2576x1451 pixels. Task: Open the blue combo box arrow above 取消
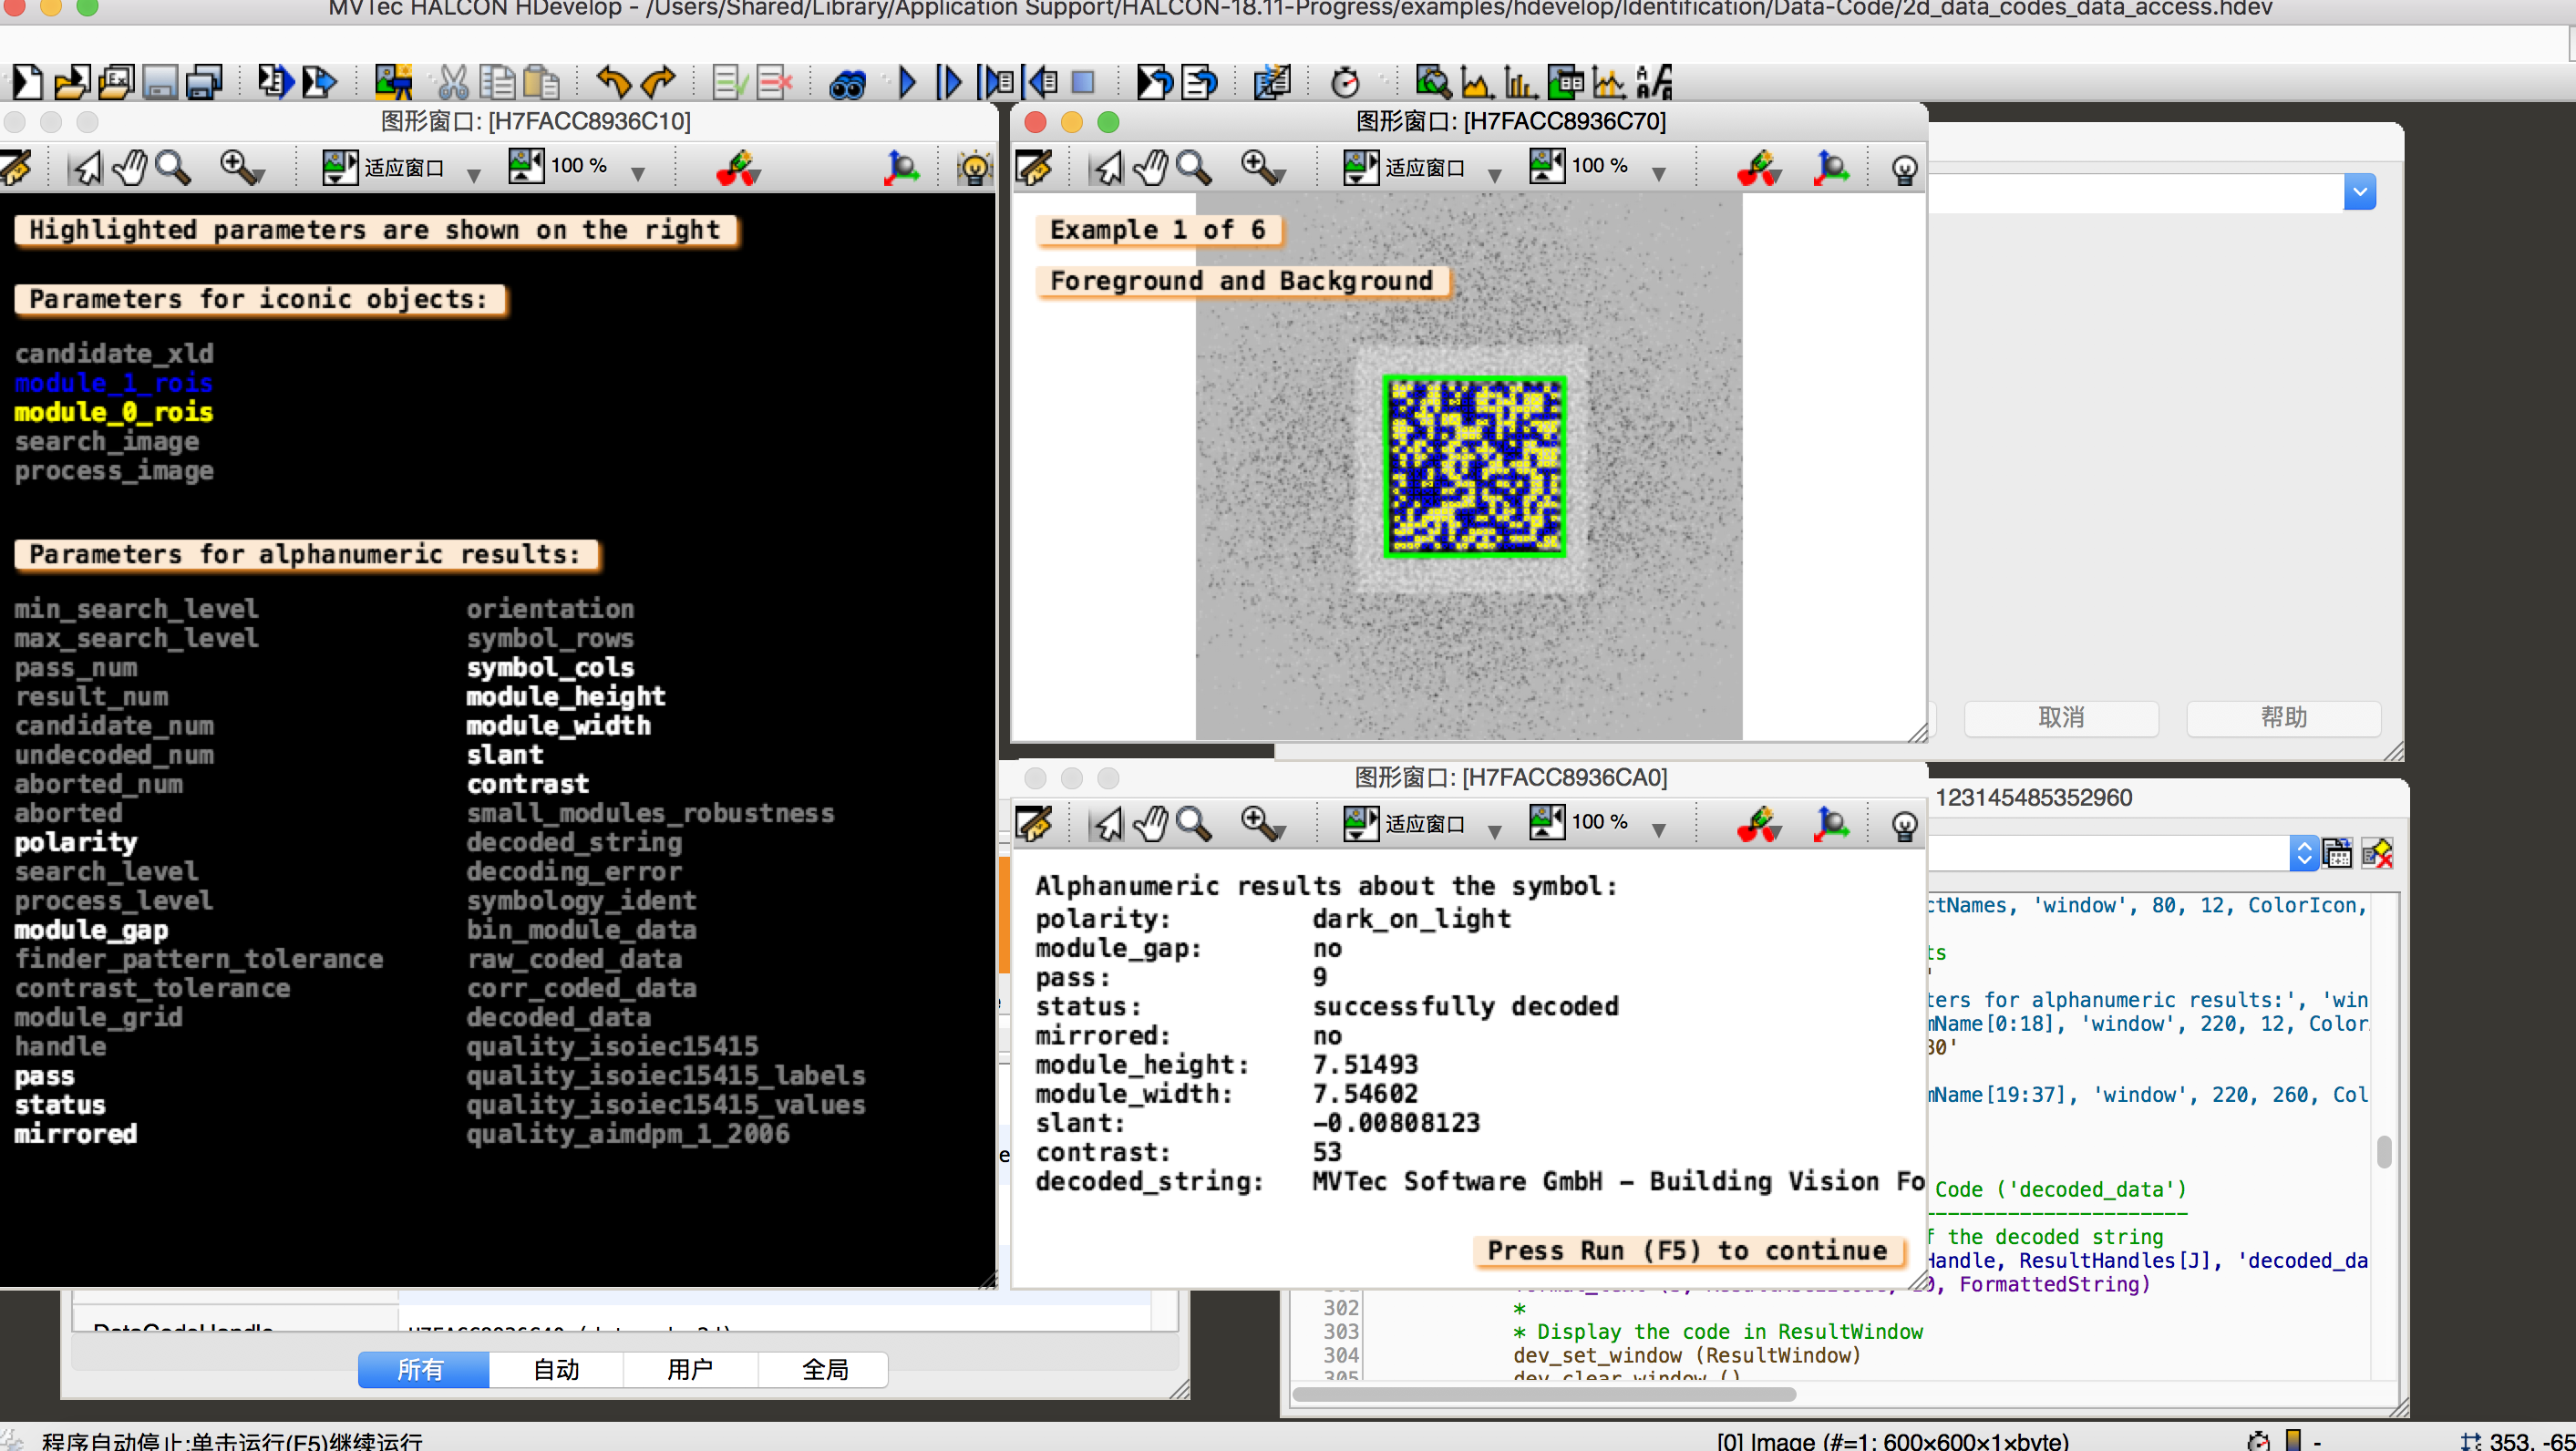[x=2359, y=191]
